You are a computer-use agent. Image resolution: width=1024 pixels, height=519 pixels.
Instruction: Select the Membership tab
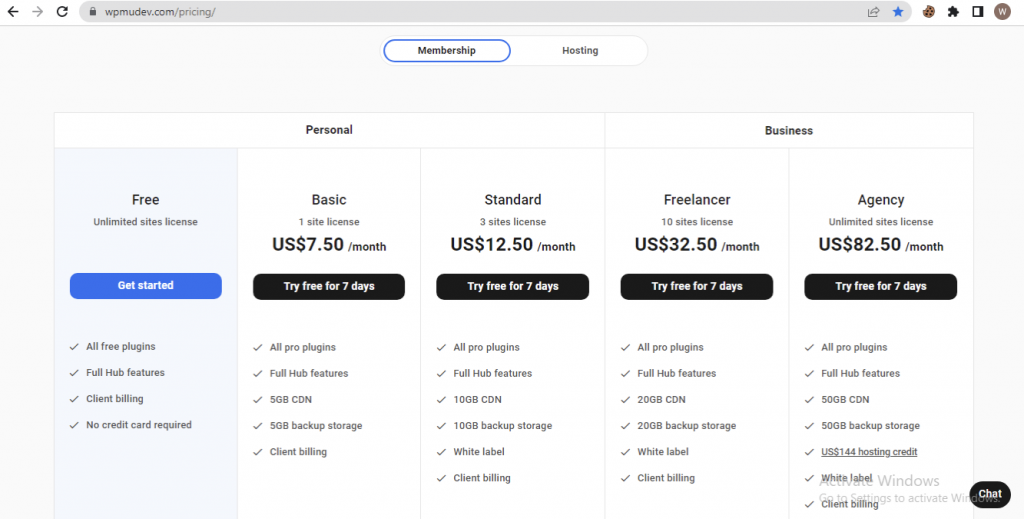pyautogui.click(x=447, y=50)
